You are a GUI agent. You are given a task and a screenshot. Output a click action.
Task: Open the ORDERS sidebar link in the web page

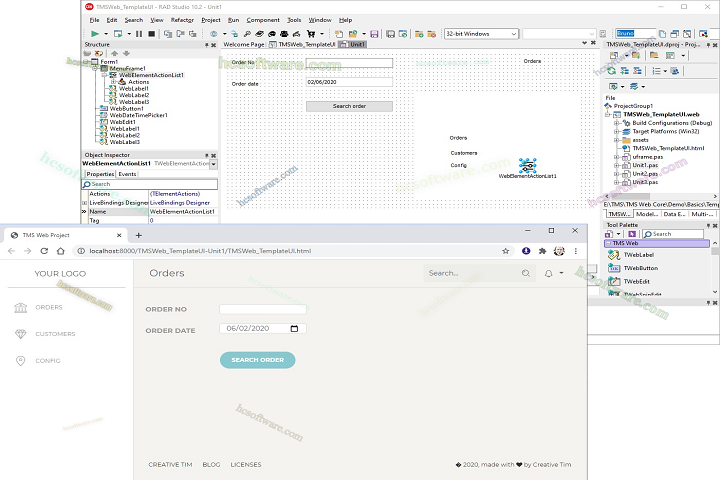(x=49, y=307)
